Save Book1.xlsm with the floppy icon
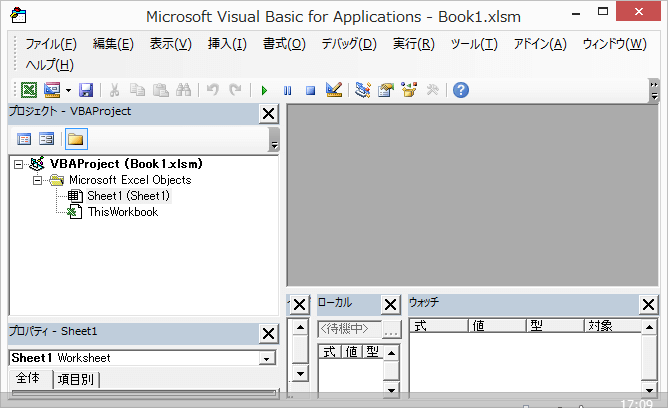 [x=86, y=90]
